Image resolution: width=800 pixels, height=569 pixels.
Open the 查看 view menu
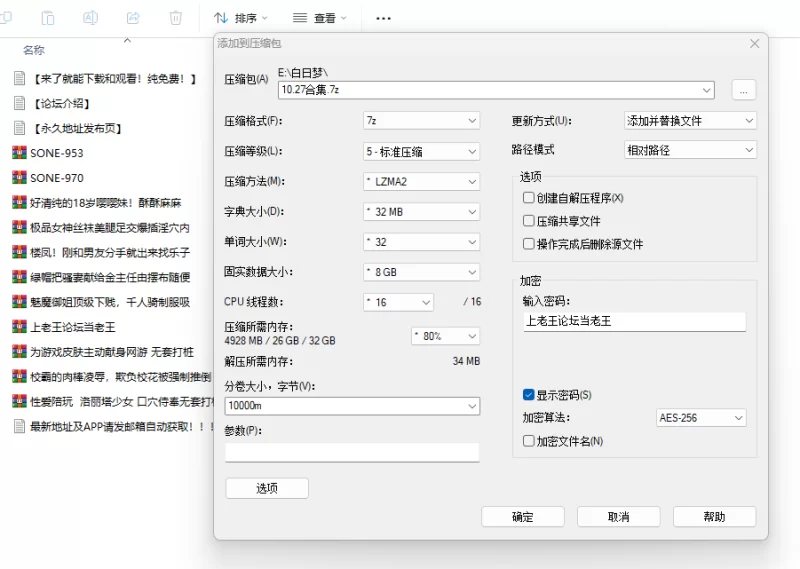319,18
